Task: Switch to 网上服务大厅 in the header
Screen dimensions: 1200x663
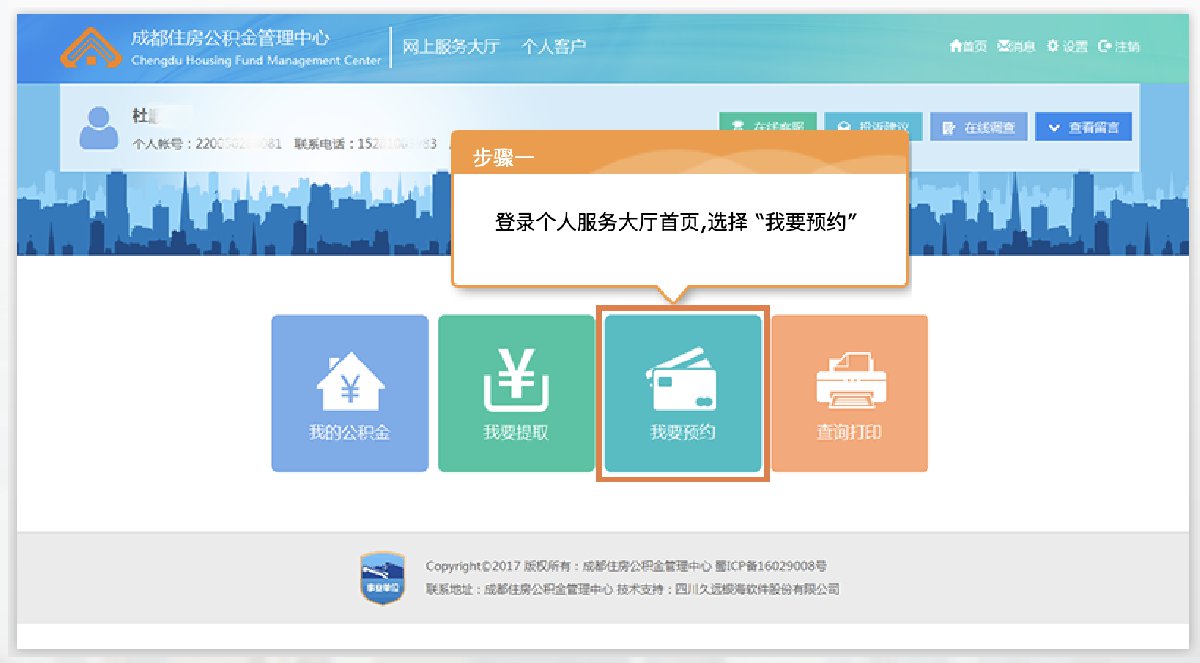Action: coord(450,46)
